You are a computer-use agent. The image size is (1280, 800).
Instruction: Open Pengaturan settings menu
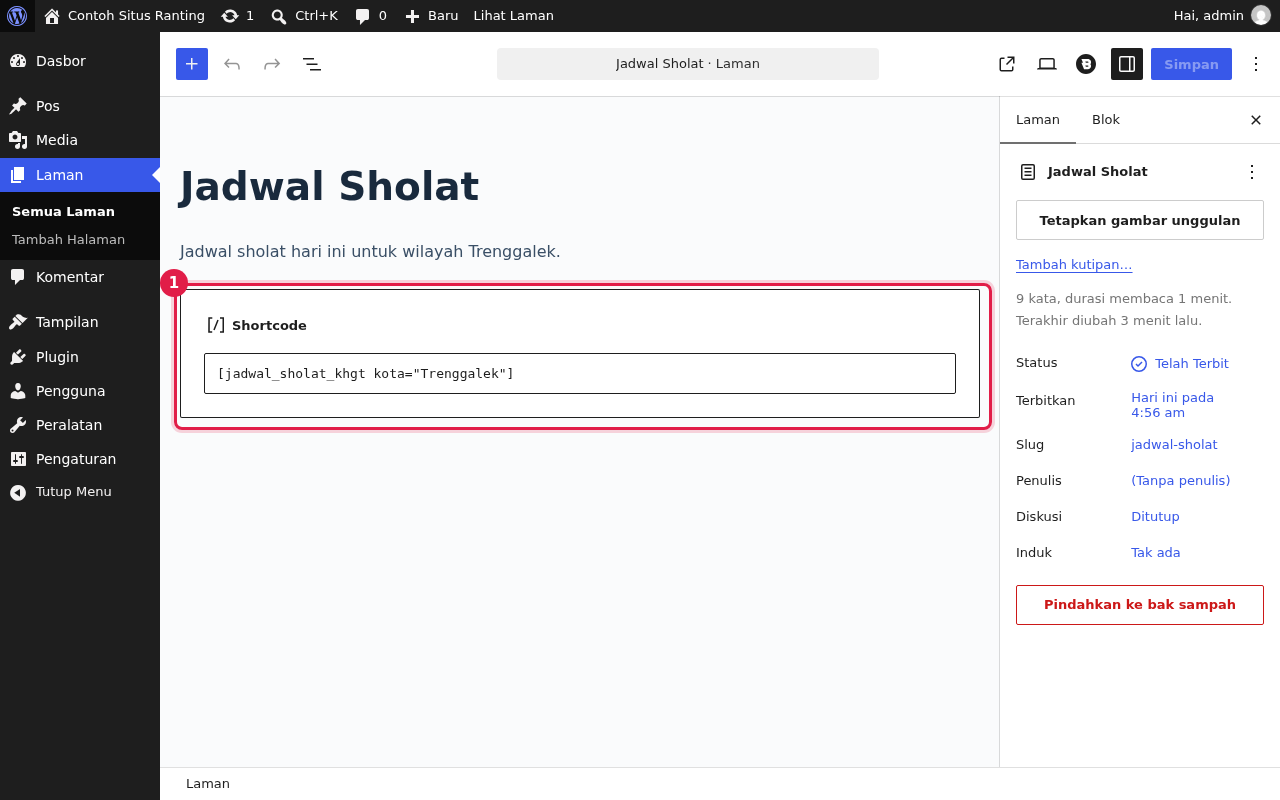(80, 459)
